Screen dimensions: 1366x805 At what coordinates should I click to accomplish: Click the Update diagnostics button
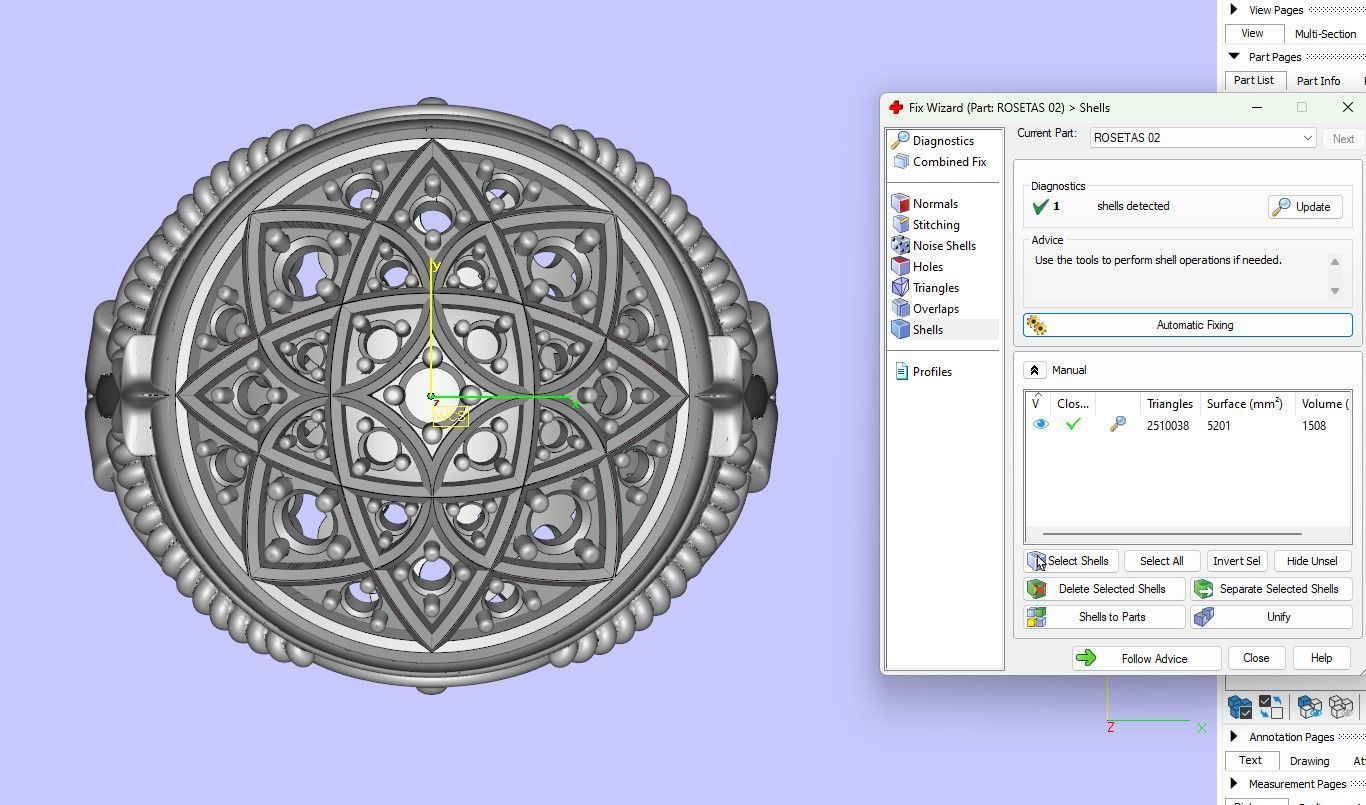(1305, 207)
